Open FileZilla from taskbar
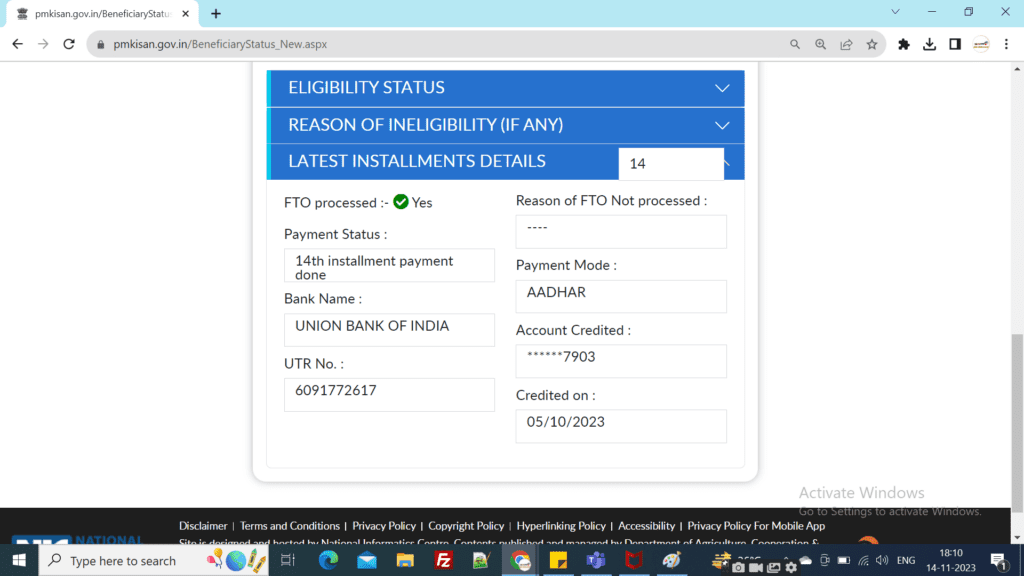 pyautogui.click(x=443, y=560)
